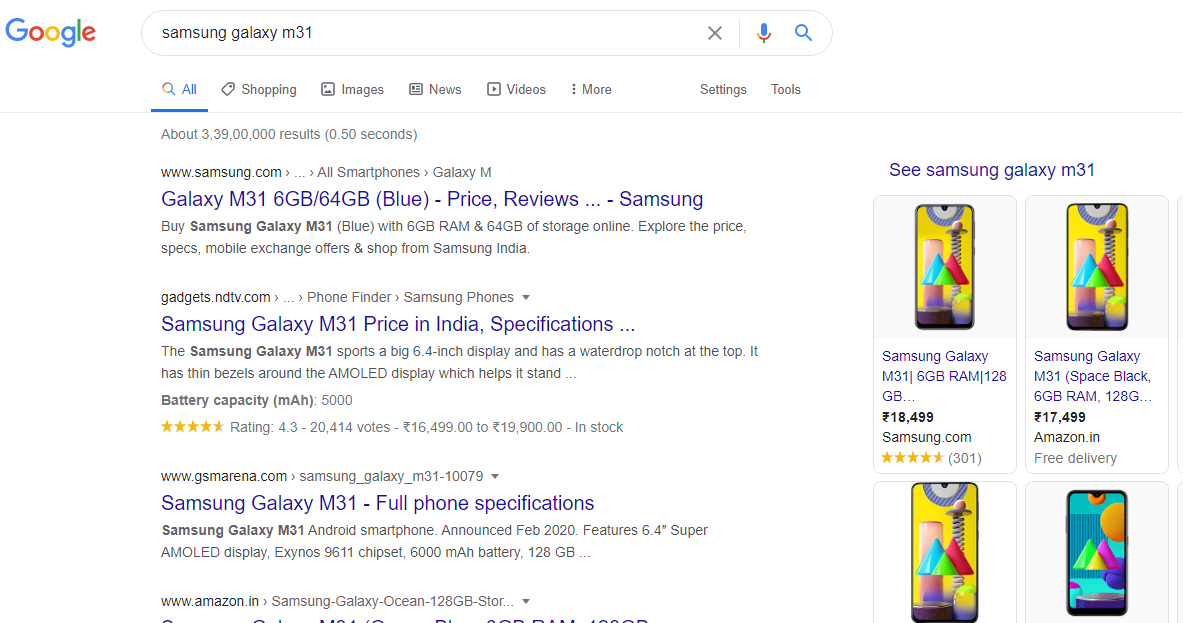The height and width of the screenshot is (623, 1183).
Task: Open the second-row yellow phone product thumbnail
Action: 945,552
